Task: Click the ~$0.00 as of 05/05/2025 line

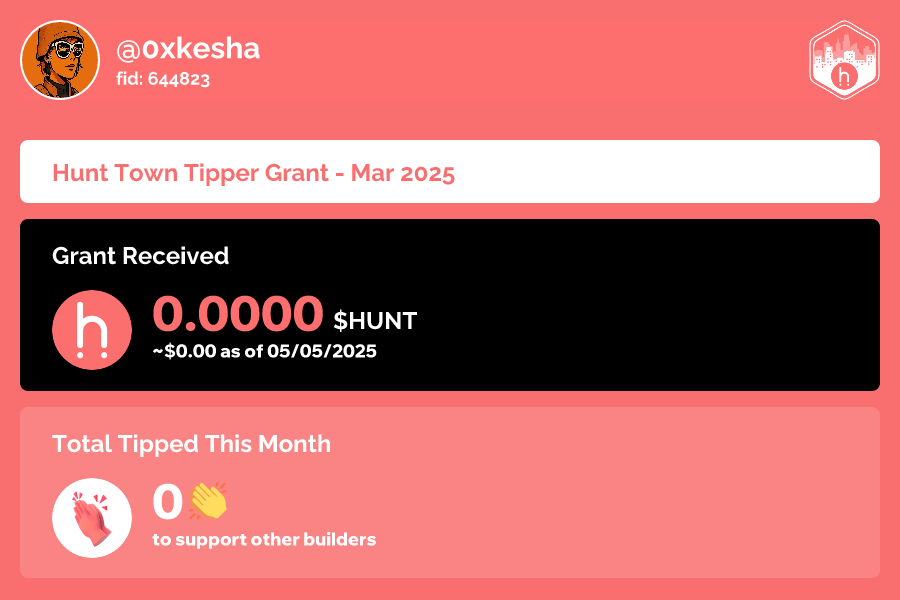Action: [265, 351]
